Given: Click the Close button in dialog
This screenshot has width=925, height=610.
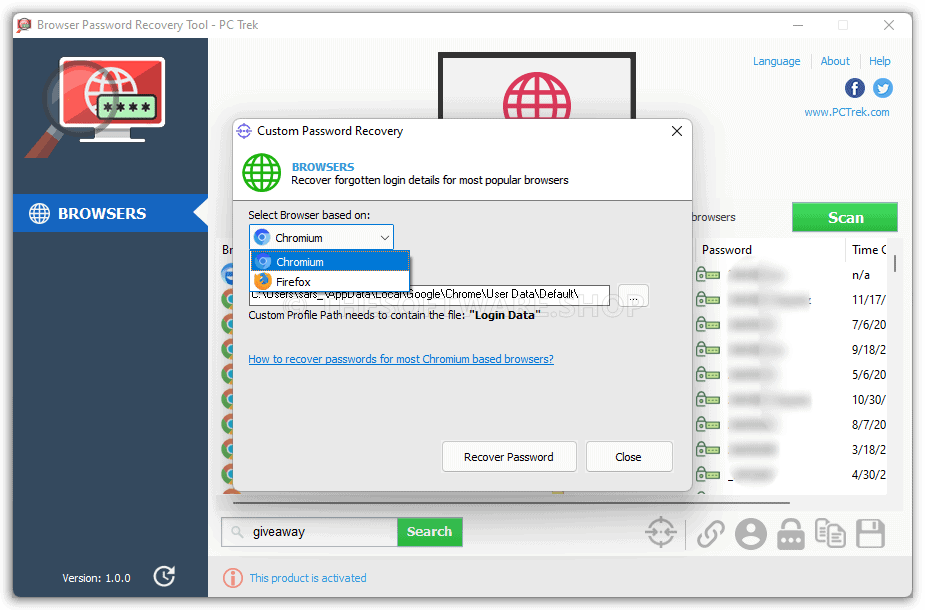Looking at the screenshot, I should [x=631, y=458].
